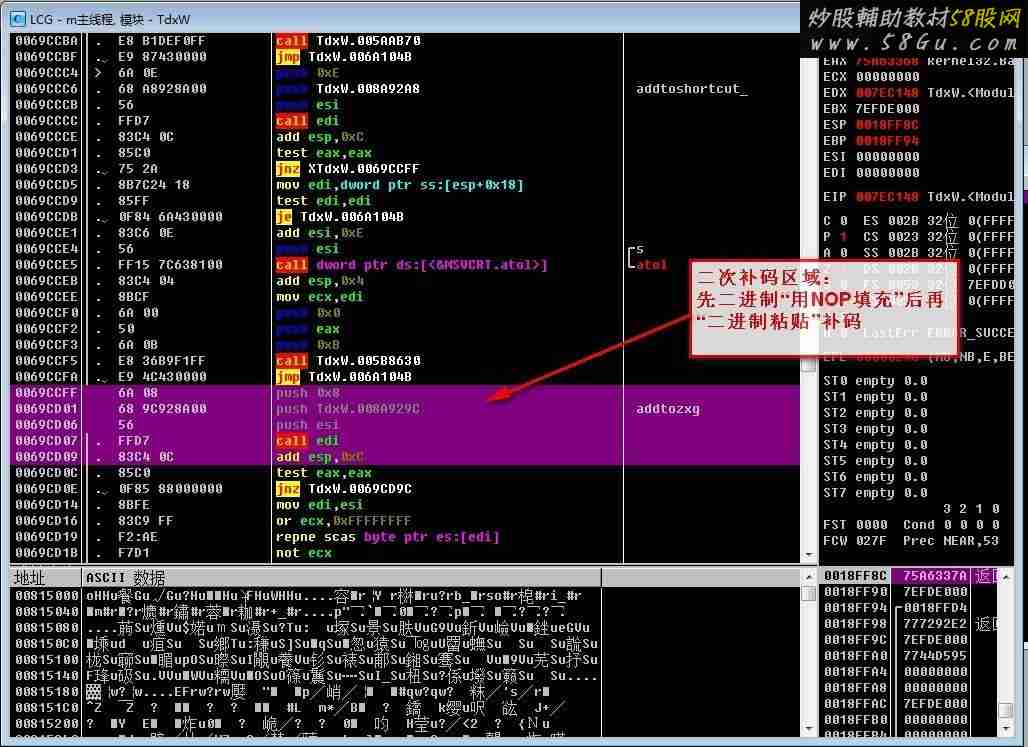Click the LCG window icon in title bar
The image size is (1028, 747).
tap(18, 19)
